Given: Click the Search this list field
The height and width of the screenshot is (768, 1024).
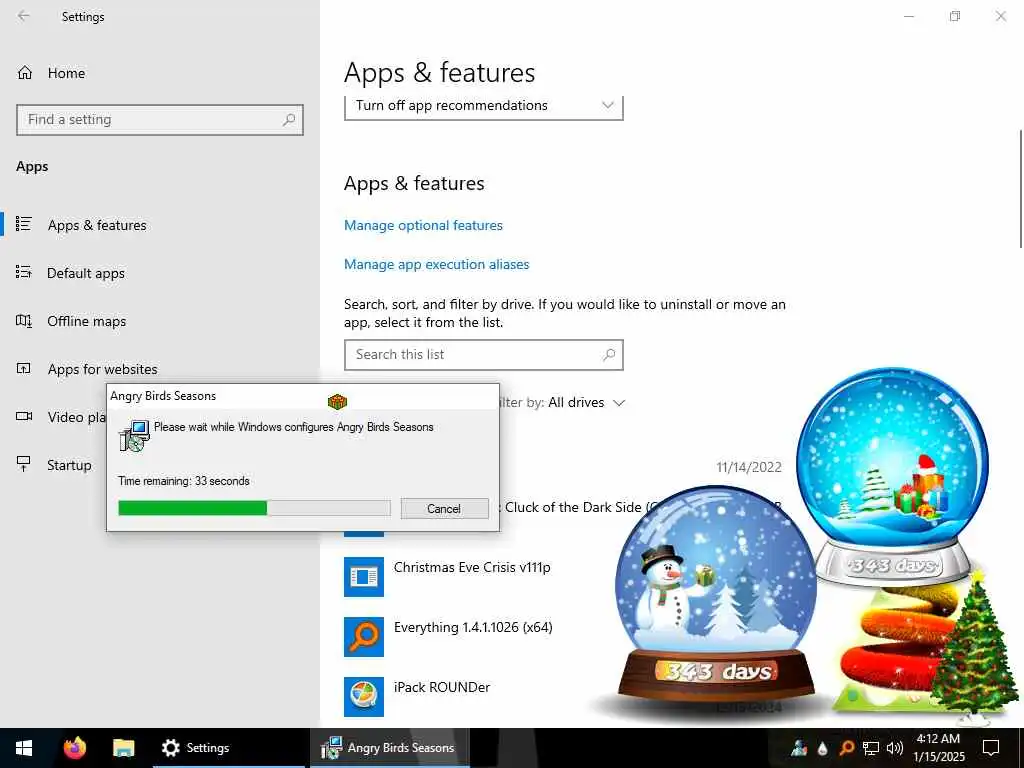Looking at the screenshot, I should [x=483, y=355].
